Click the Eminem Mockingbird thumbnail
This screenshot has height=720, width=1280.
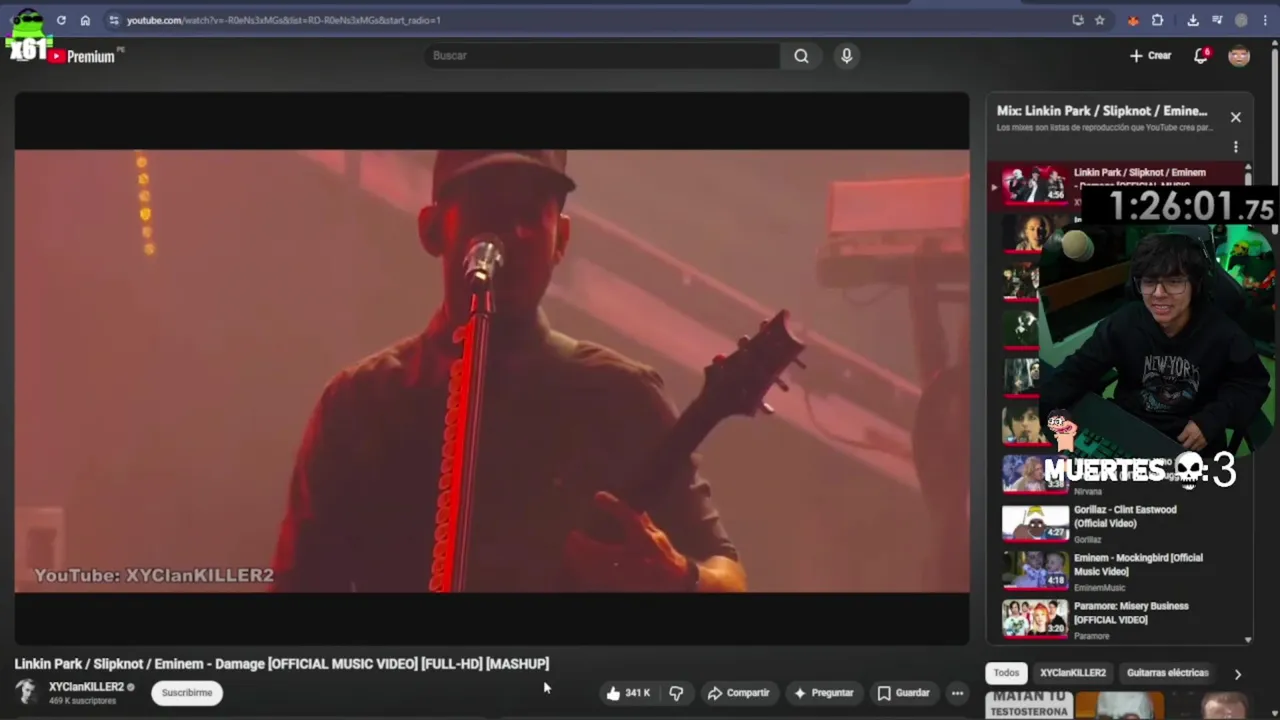[1035, 571]
